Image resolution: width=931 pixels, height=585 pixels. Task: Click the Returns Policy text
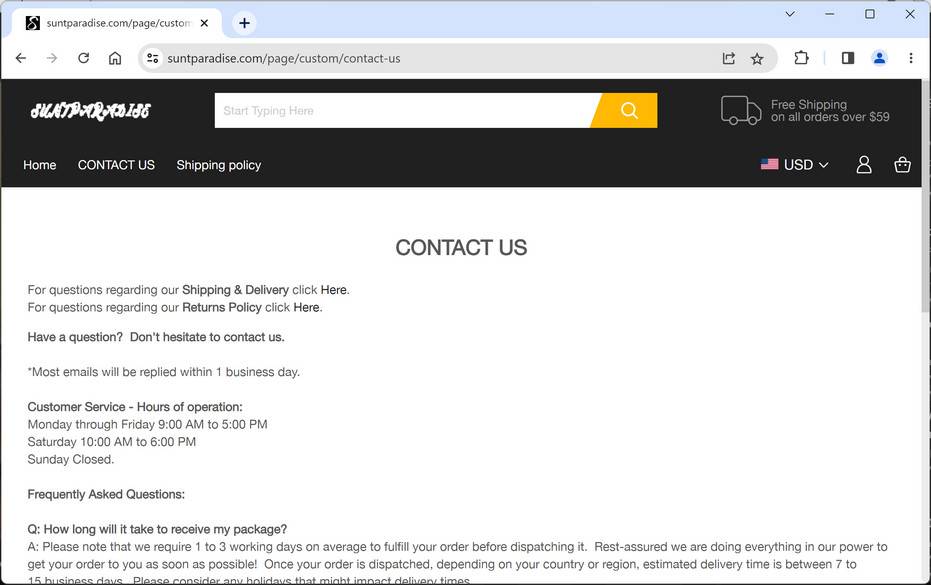coord(221,307)
